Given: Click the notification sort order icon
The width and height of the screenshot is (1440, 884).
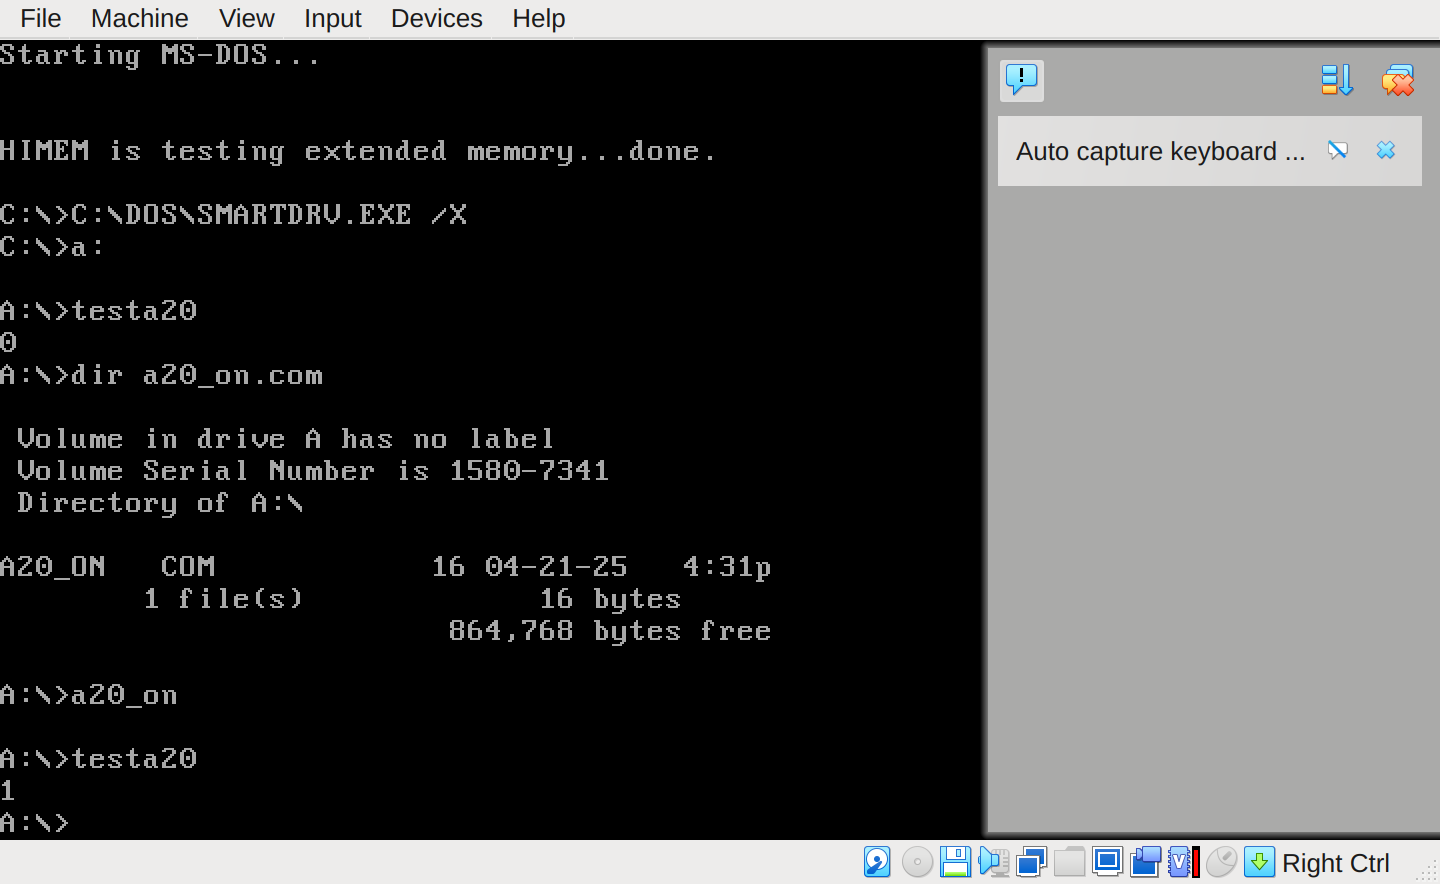Looking at the screenshot, I should pos(1337,80).
